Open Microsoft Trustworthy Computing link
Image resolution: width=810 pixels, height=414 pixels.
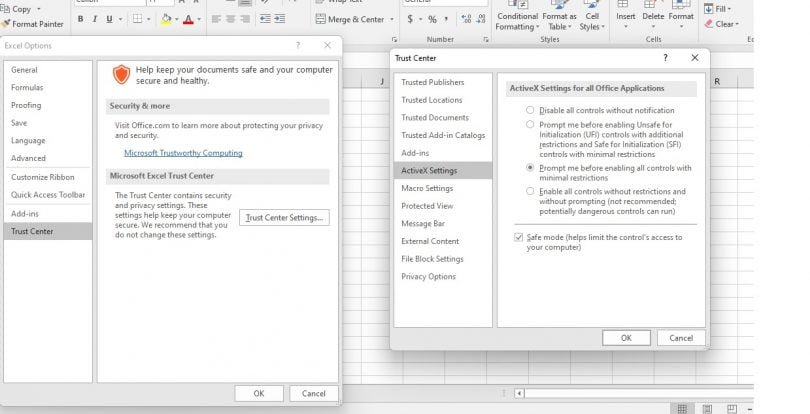pyautogui.click(x=183, y=153)
